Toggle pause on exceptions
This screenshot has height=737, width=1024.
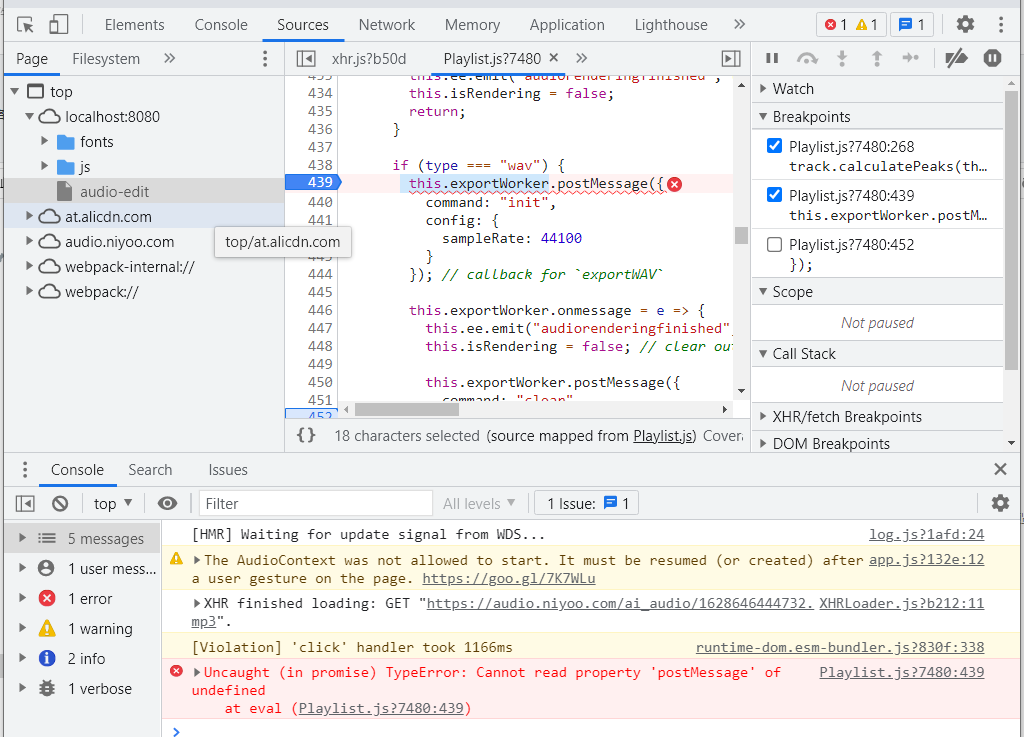992,58
